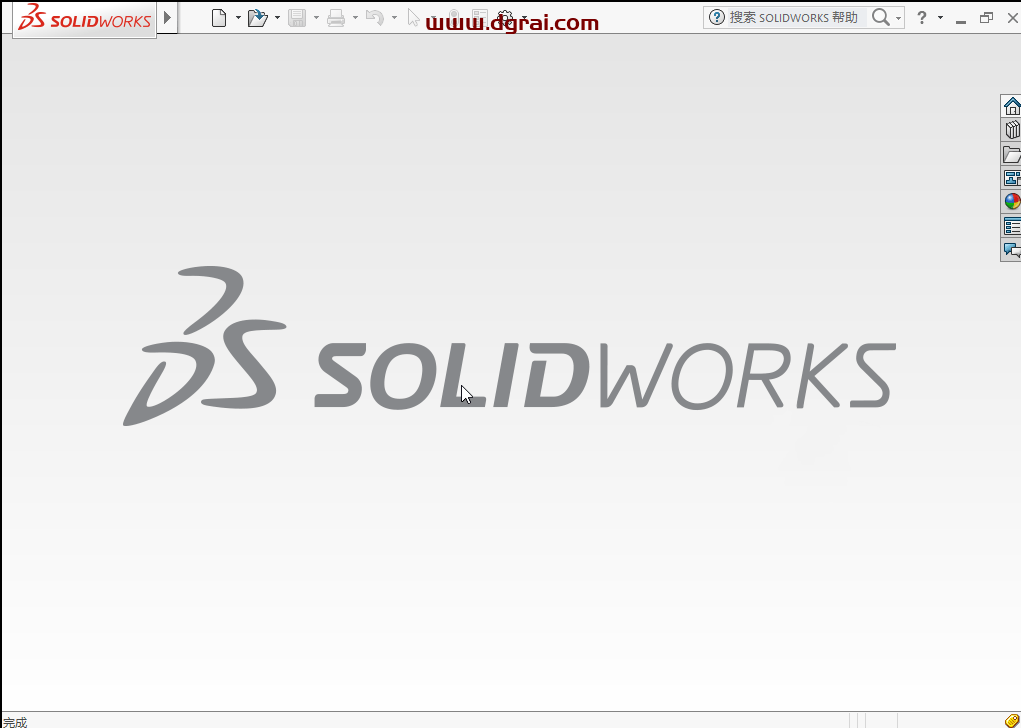Click the Save floppy disk icon

click(x=297, y=18)
